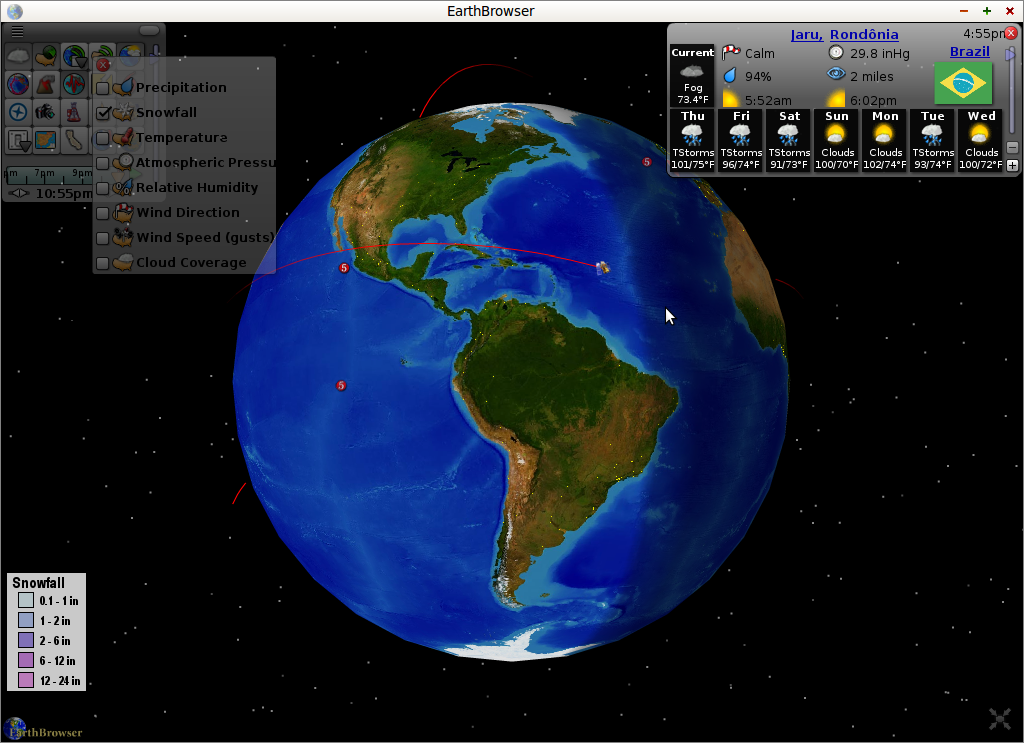
Task: Click the weather panel side slider arrow
Action: pyautogui.click(x=1010, y=55)
